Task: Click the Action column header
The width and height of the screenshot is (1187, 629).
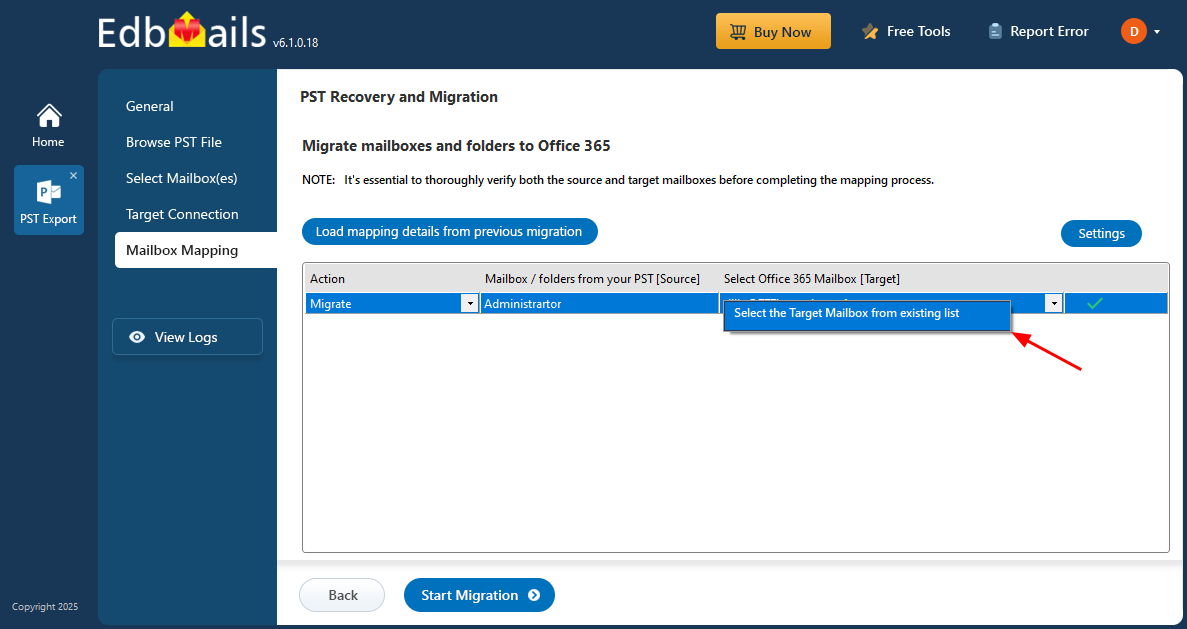Action: click(x=327, y=279)
